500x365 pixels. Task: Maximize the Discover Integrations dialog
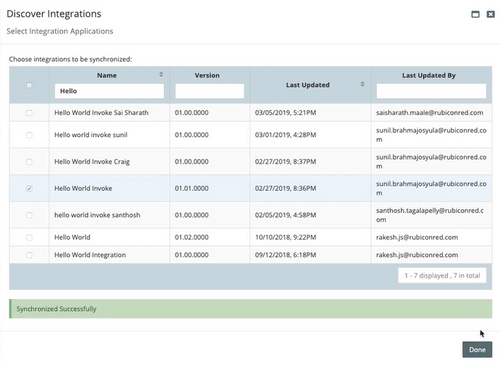[x=475, y=14]
